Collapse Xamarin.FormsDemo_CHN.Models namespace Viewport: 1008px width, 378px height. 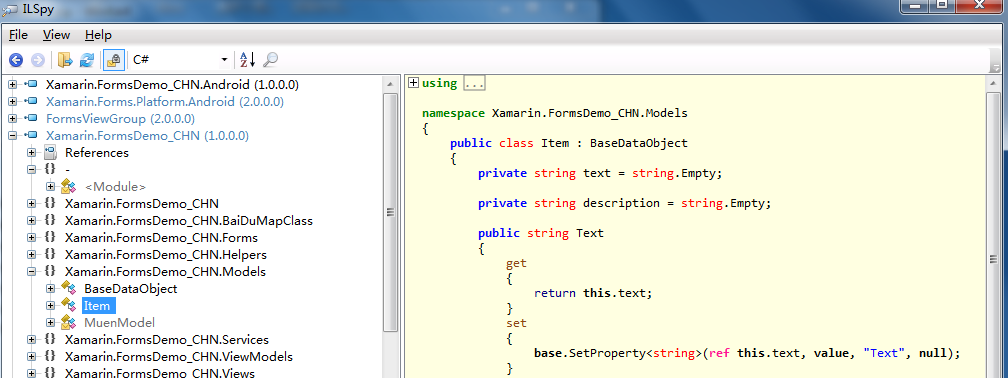pyautogui.click(x=31, y=271)
